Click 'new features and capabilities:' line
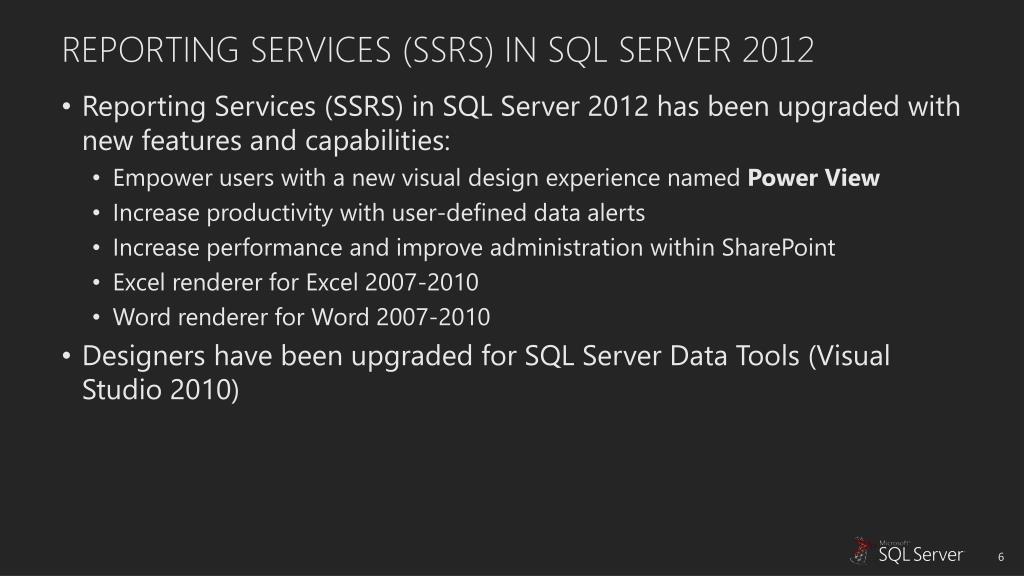 click(x=266, y=140)
